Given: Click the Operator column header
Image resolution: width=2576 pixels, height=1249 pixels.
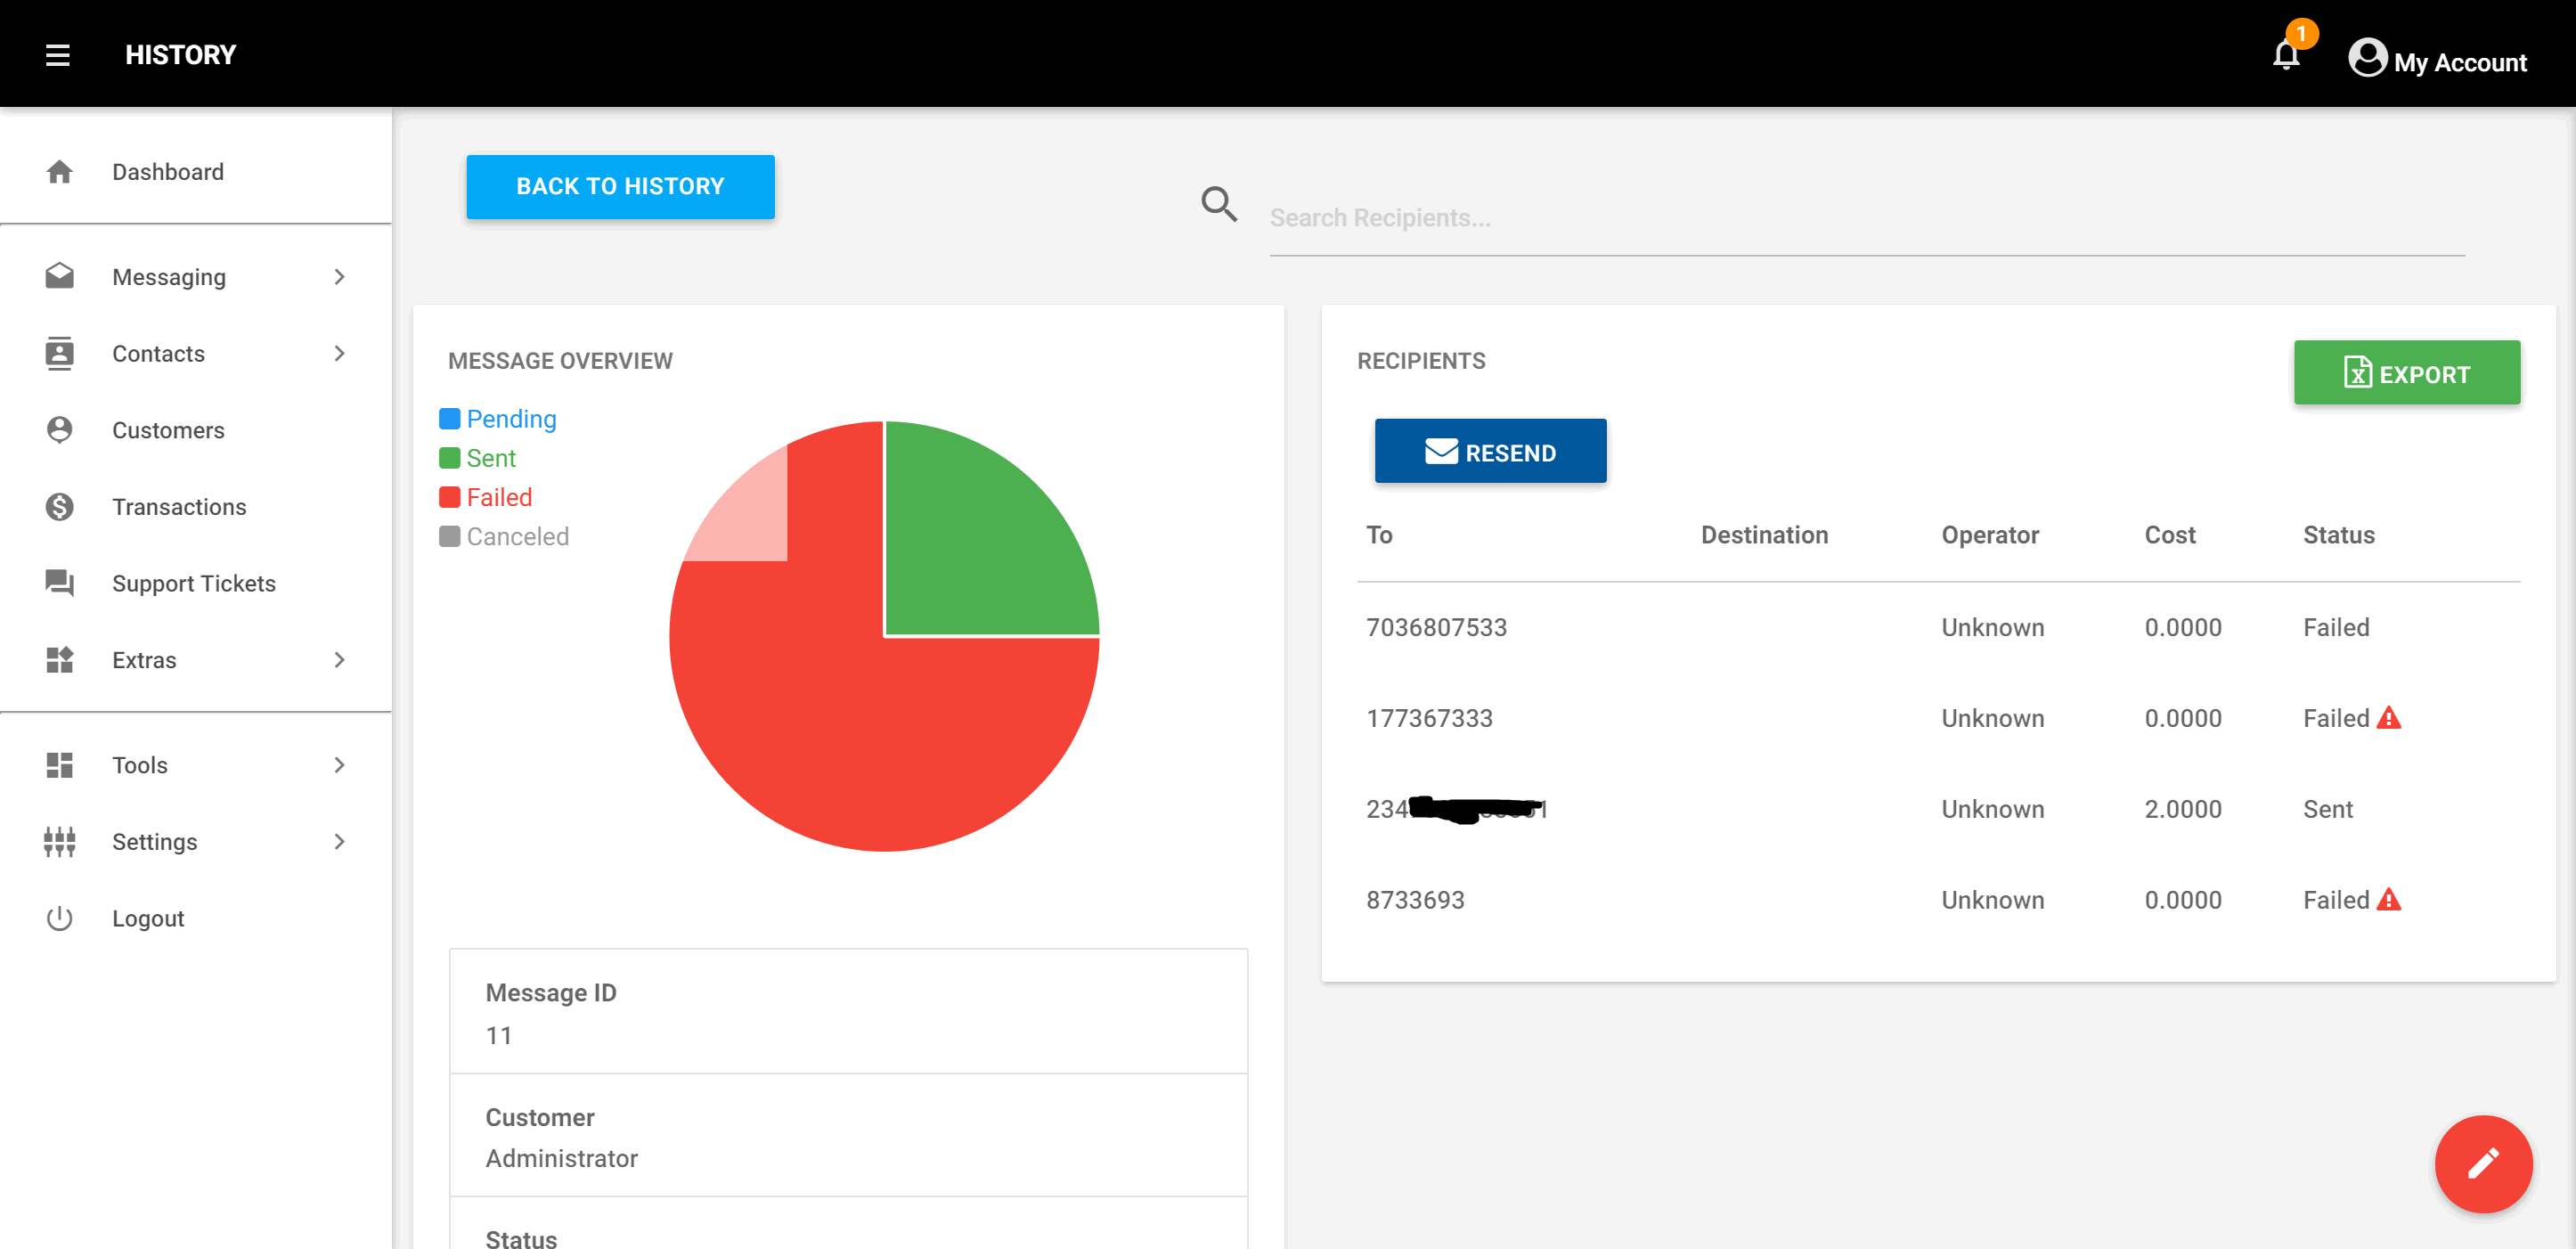Looking at the screenshot, I should point(1990,535).
